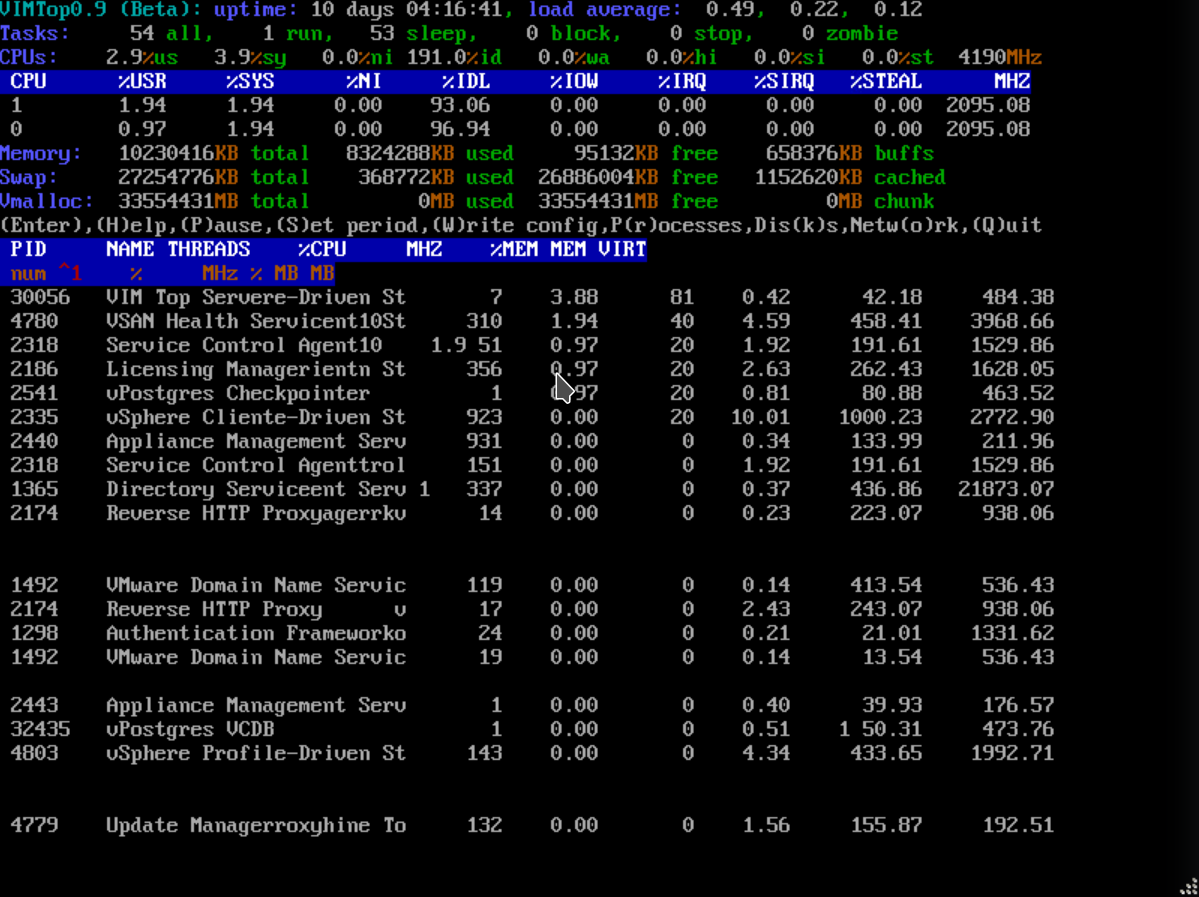This screenshot has width=1199, height=897.
Task: Click the %SYS header in the CPU table
Action: [x=250, y=81]
